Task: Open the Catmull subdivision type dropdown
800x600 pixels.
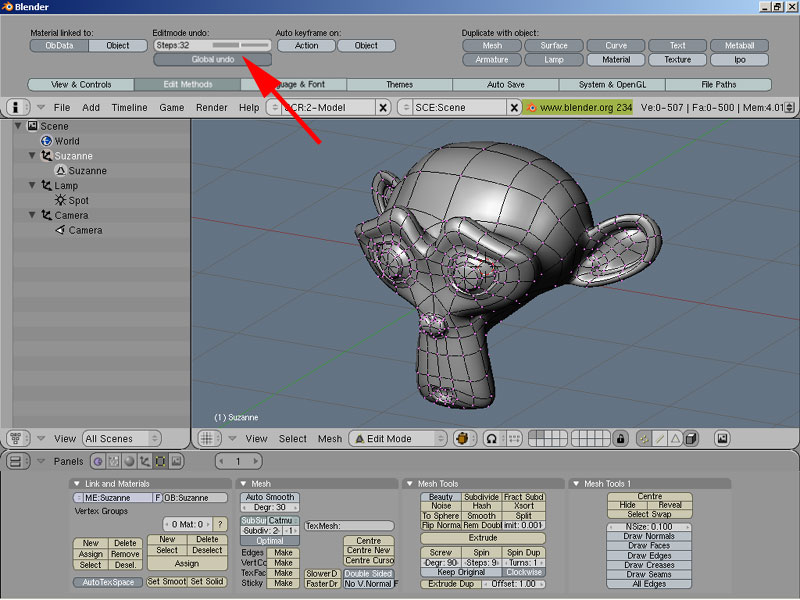Action: pos(283,520)
